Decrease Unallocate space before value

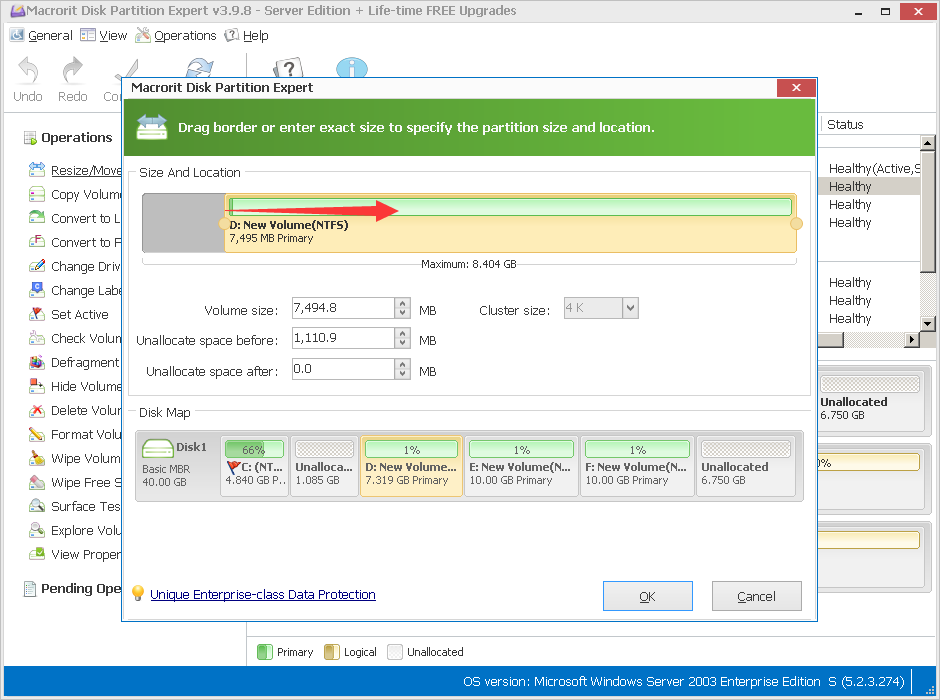403,343
